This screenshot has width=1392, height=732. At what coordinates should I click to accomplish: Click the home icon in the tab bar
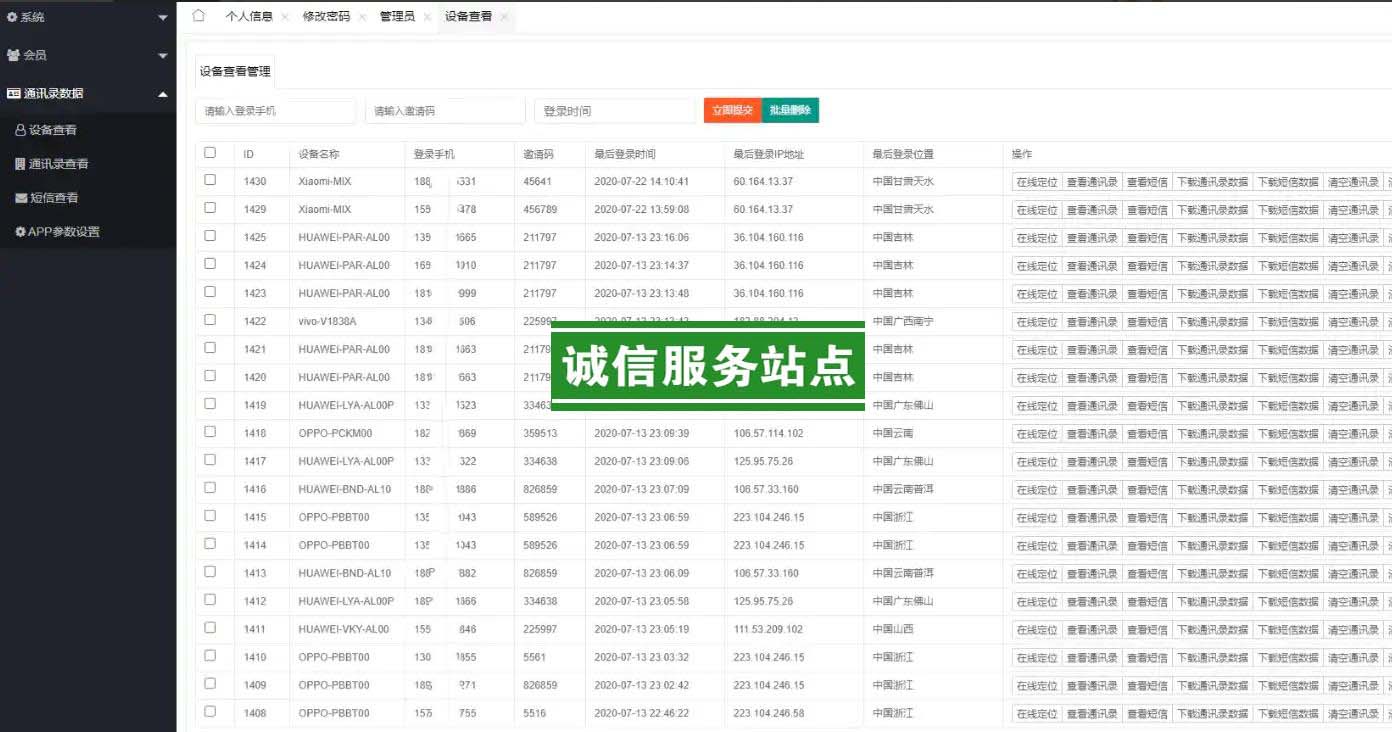pos(198,16)
